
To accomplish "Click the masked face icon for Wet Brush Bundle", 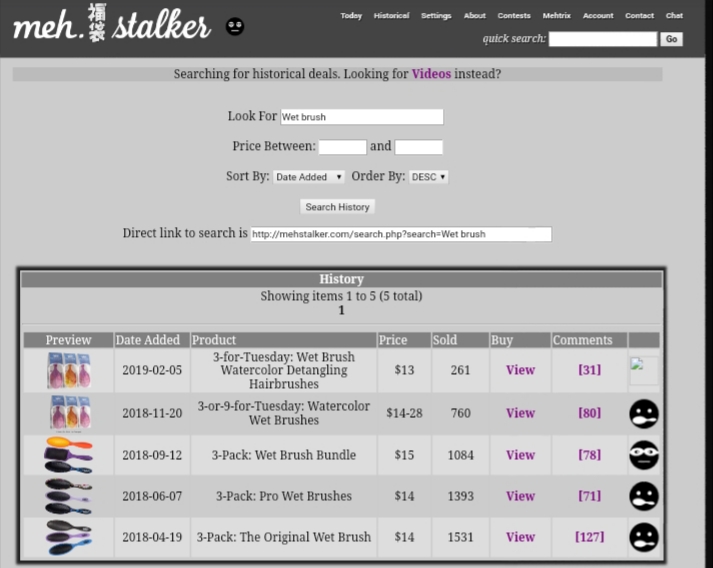I will click(x=644, y=455).
